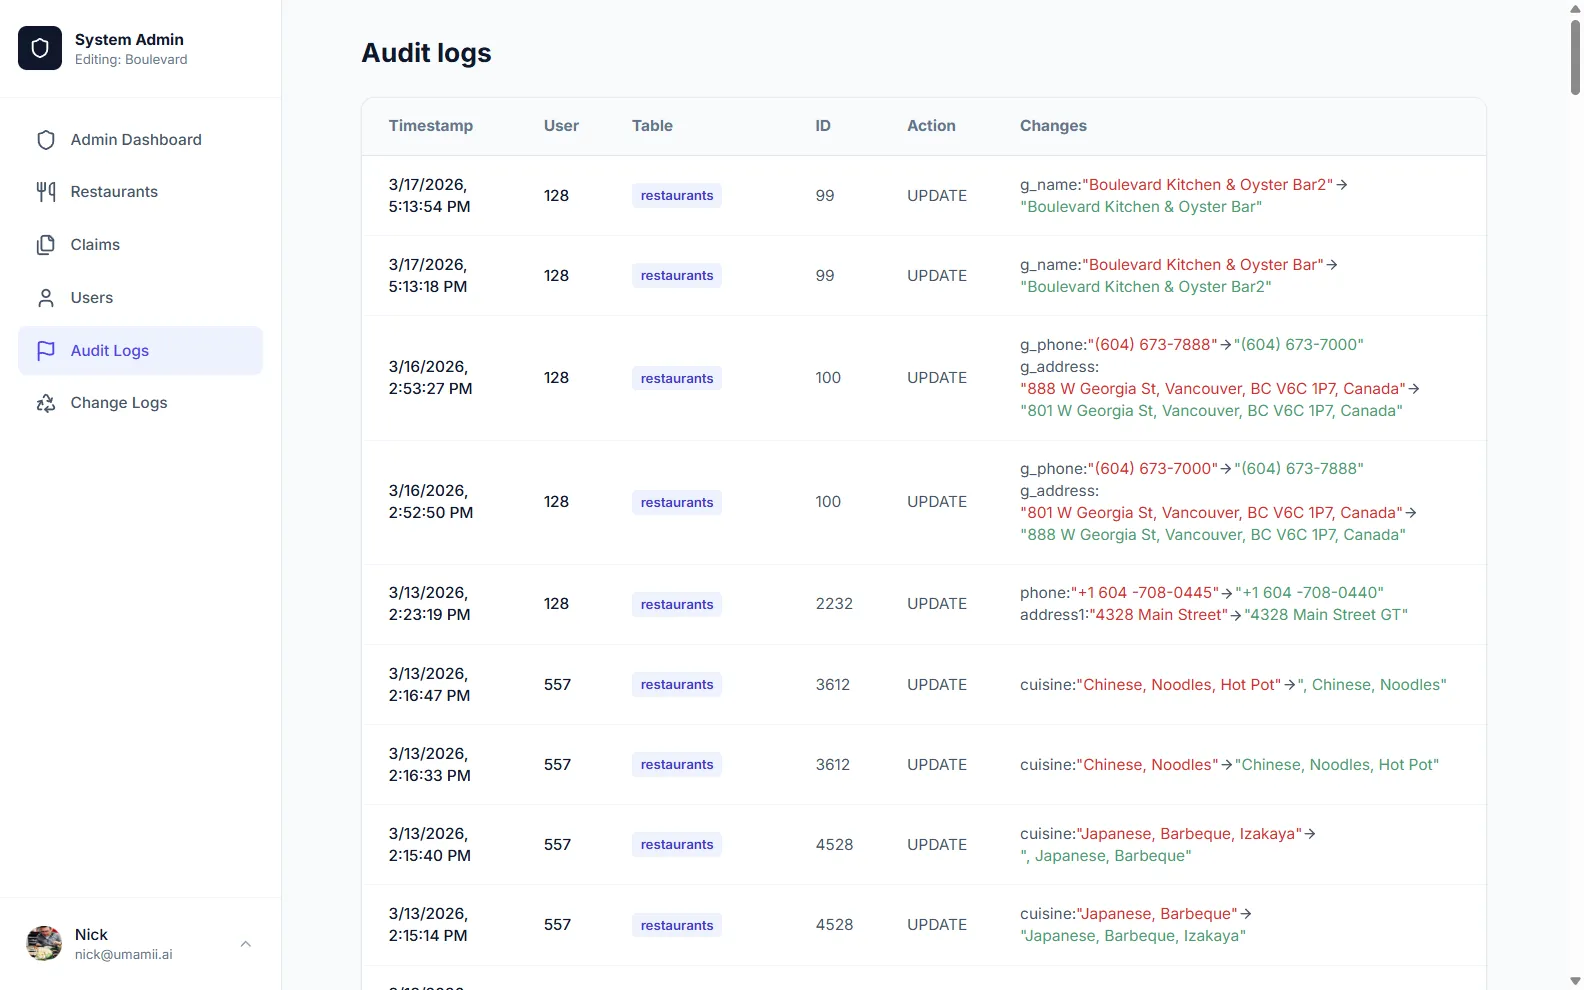Click the Changes column header
The width and height of the screenshot is (1584, 990).
[x=1053, y=126]
